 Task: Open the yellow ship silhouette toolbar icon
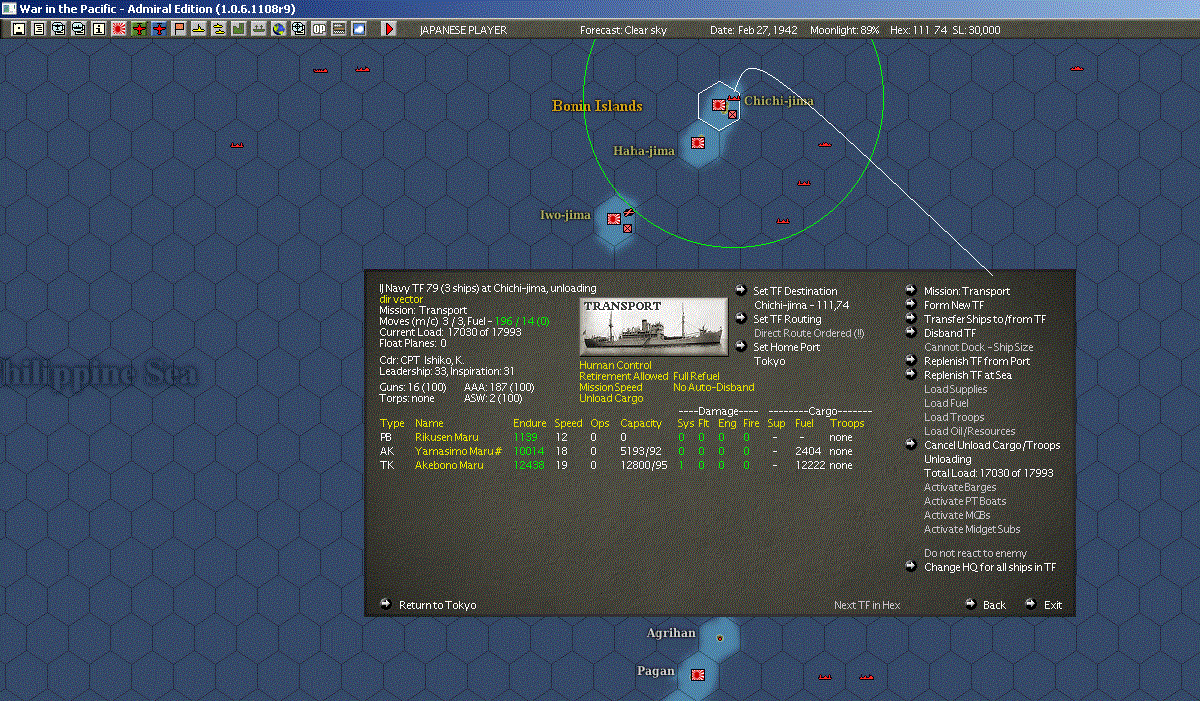click(x=198, y=30)
